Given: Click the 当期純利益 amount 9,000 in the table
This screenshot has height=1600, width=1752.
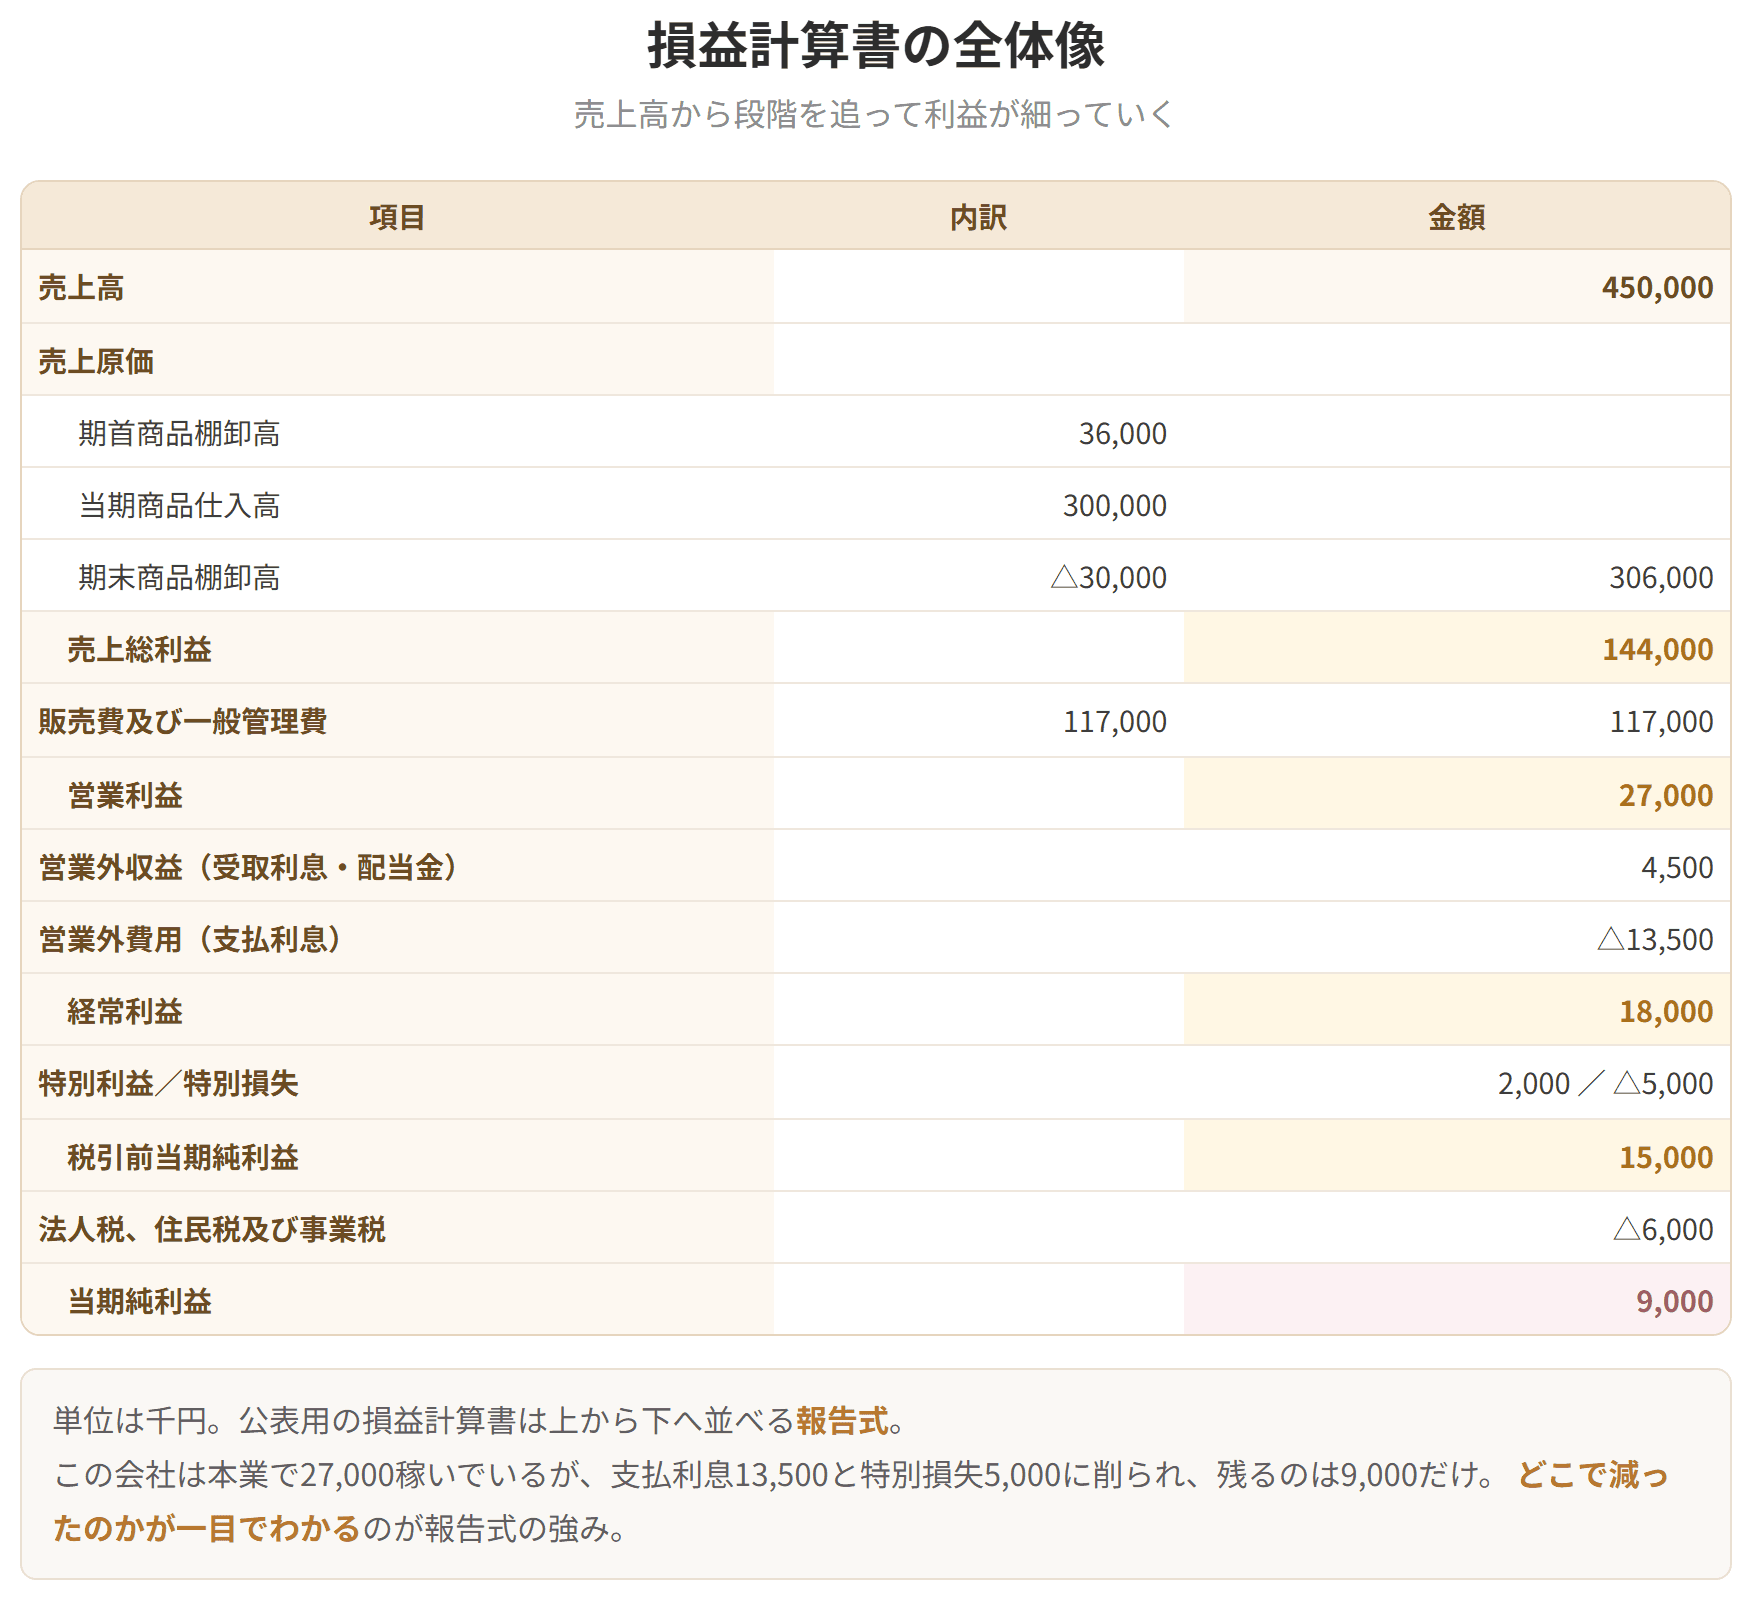Looking at the screenshot, I should [x=1674, y=1301].
